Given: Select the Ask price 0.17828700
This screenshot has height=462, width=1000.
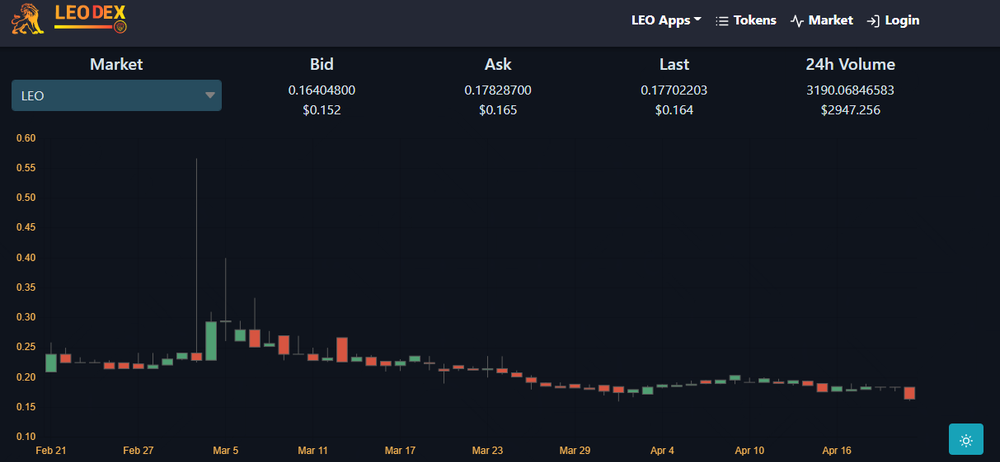Looking at the screenshot, I should pos(497,91).
